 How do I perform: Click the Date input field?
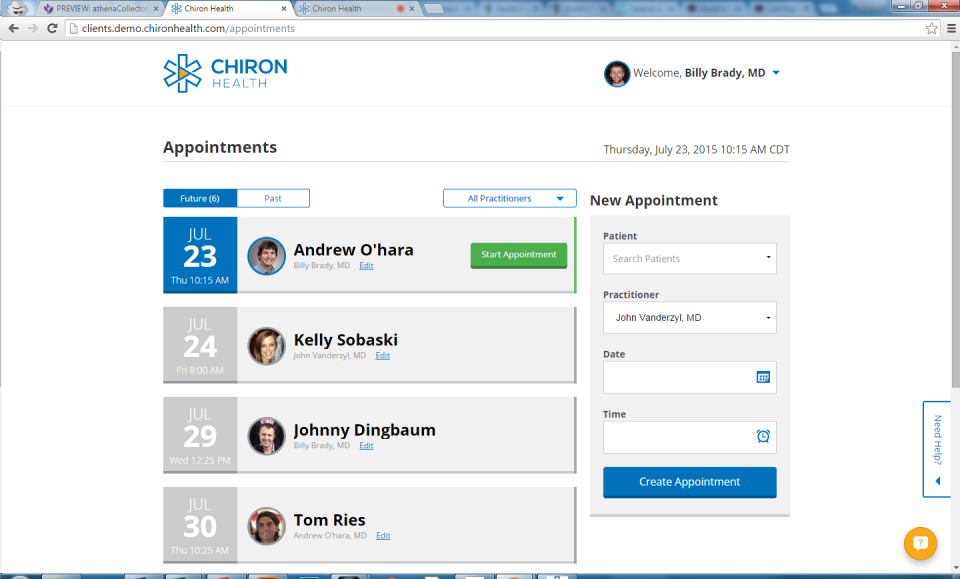coord(689,377)
